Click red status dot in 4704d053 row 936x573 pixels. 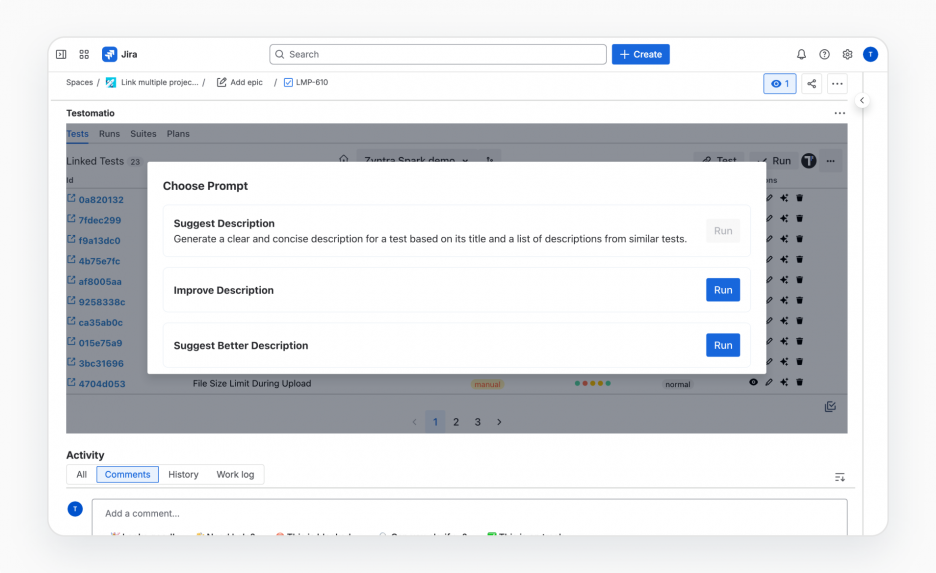(x=585, y=383)
